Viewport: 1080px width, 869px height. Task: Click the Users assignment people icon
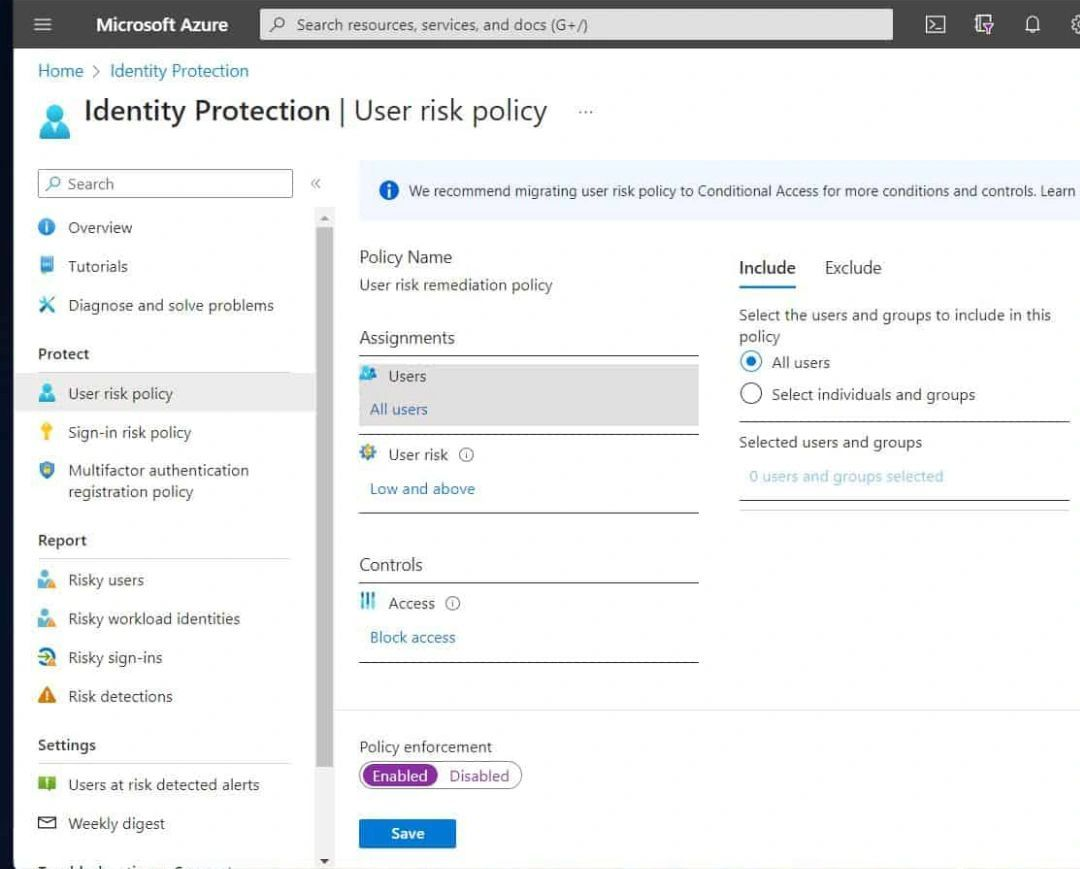[368, 374]
